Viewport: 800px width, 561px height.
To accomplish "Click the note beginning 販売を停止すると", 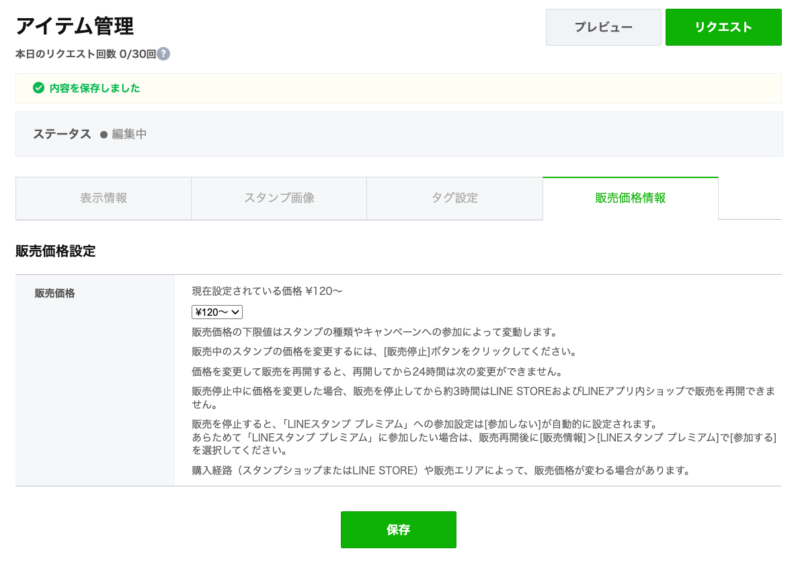I will tap(424, 424).
